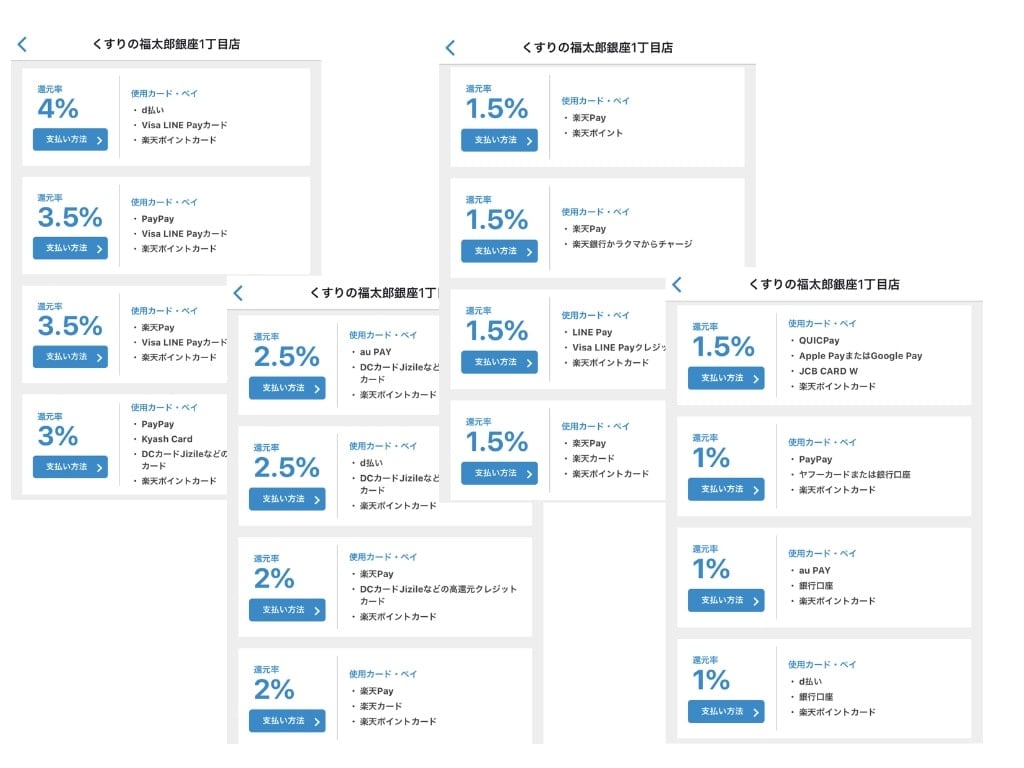Image resolution: width=1024 pixels, height=768 pixels.
Task: Open 支払い方法 for the 4% d払い offer
Action: pos(70,140)
